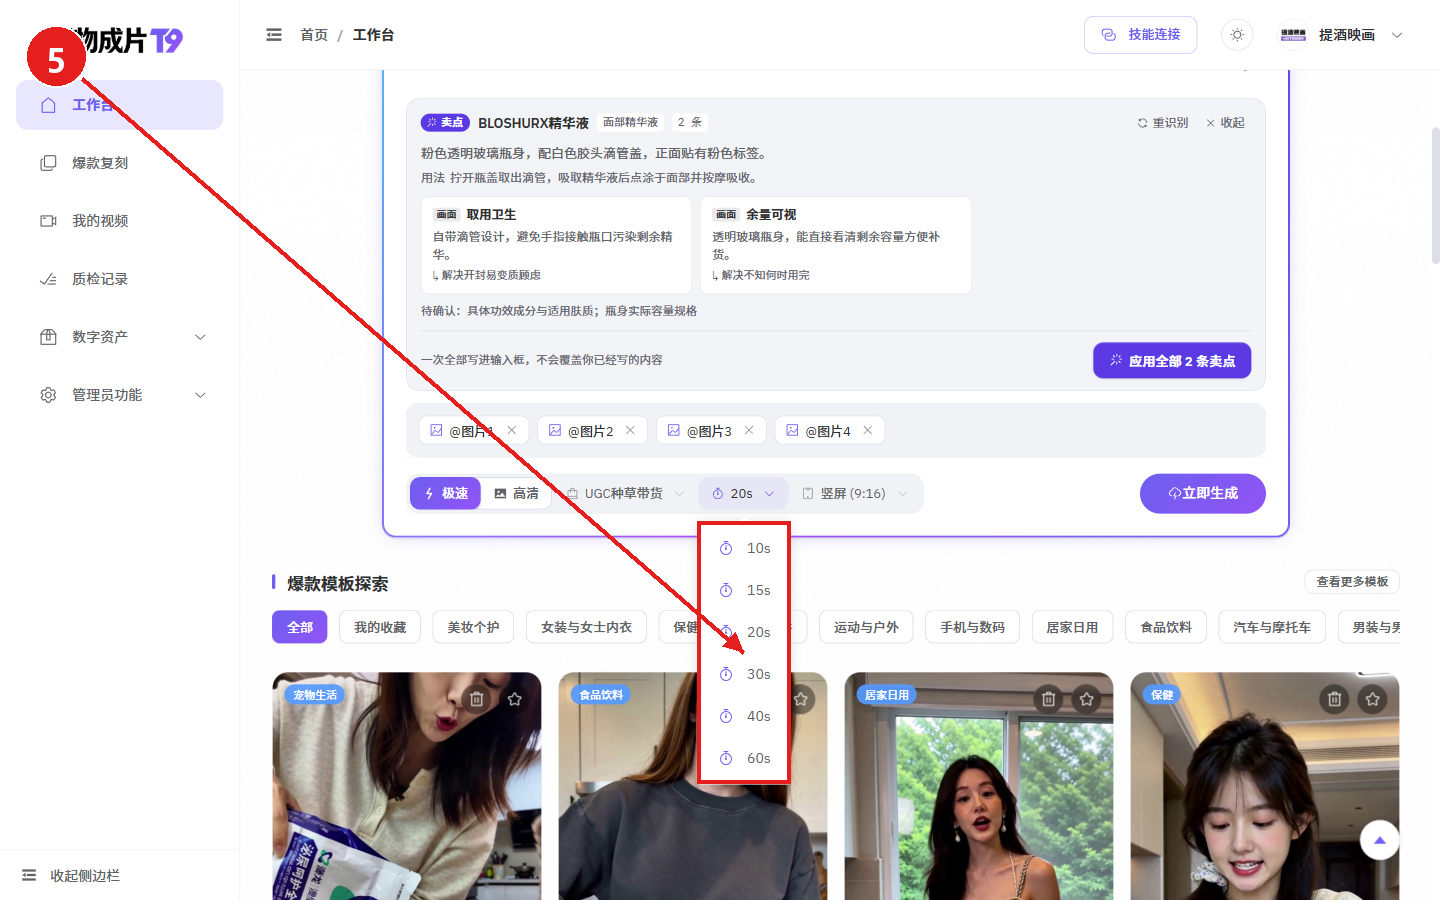Favorite the 保健 template with star
1440x900 pixels.
click(x=1373, y=700)
